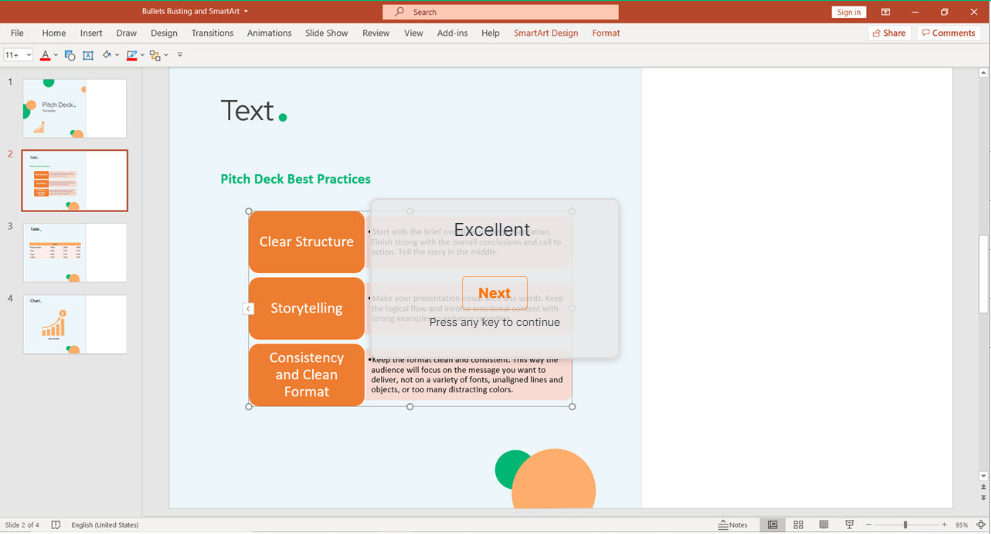Image resolution: width=991 pixels, height=534 pixels.
Task: Click the Ribbon Display Options icon
Action: click(885, 12)
